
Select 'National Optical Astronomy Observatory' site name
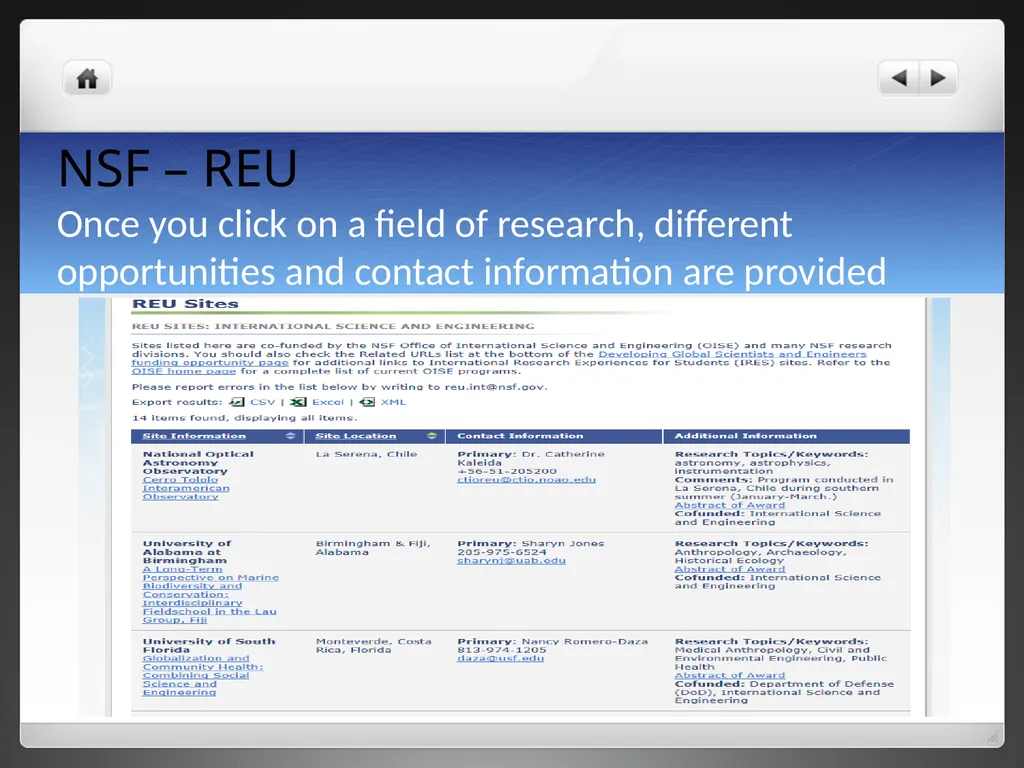click(x=198, y=462)
